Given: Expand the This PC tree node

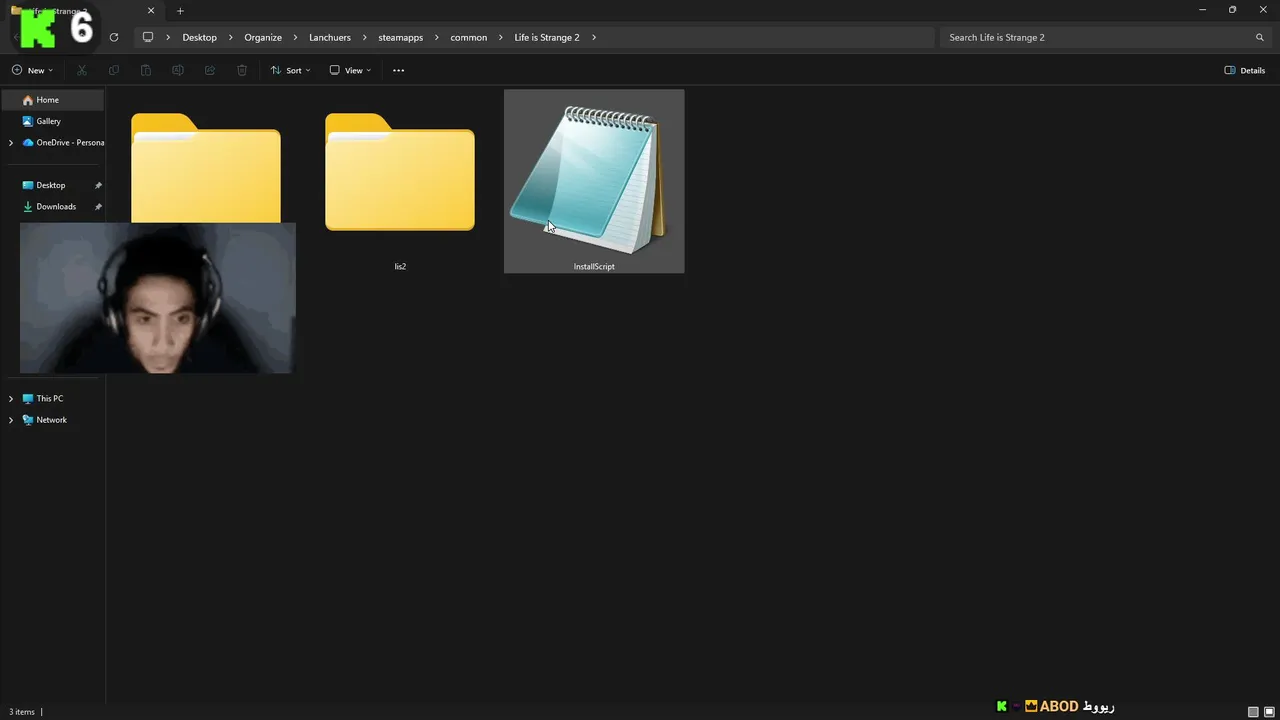Looking at the screenshot, I should 11,398.
